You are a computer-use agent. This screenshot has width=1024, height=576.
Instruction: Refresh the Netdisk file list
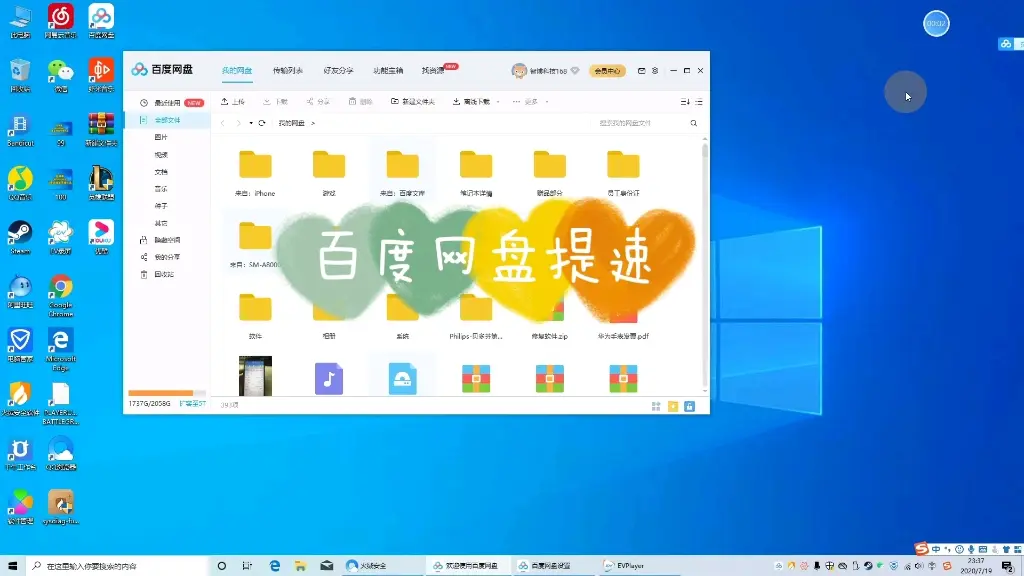pos(262,123)
